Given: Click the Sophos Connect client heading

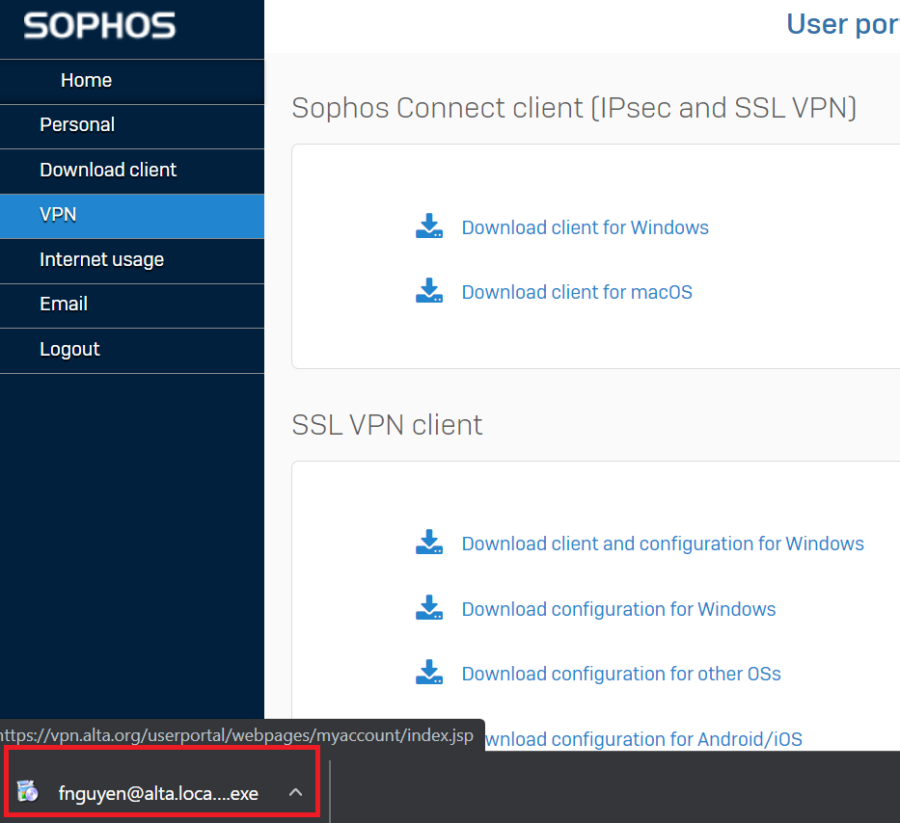Looking at the screenshot, I should tap(574, 108).
